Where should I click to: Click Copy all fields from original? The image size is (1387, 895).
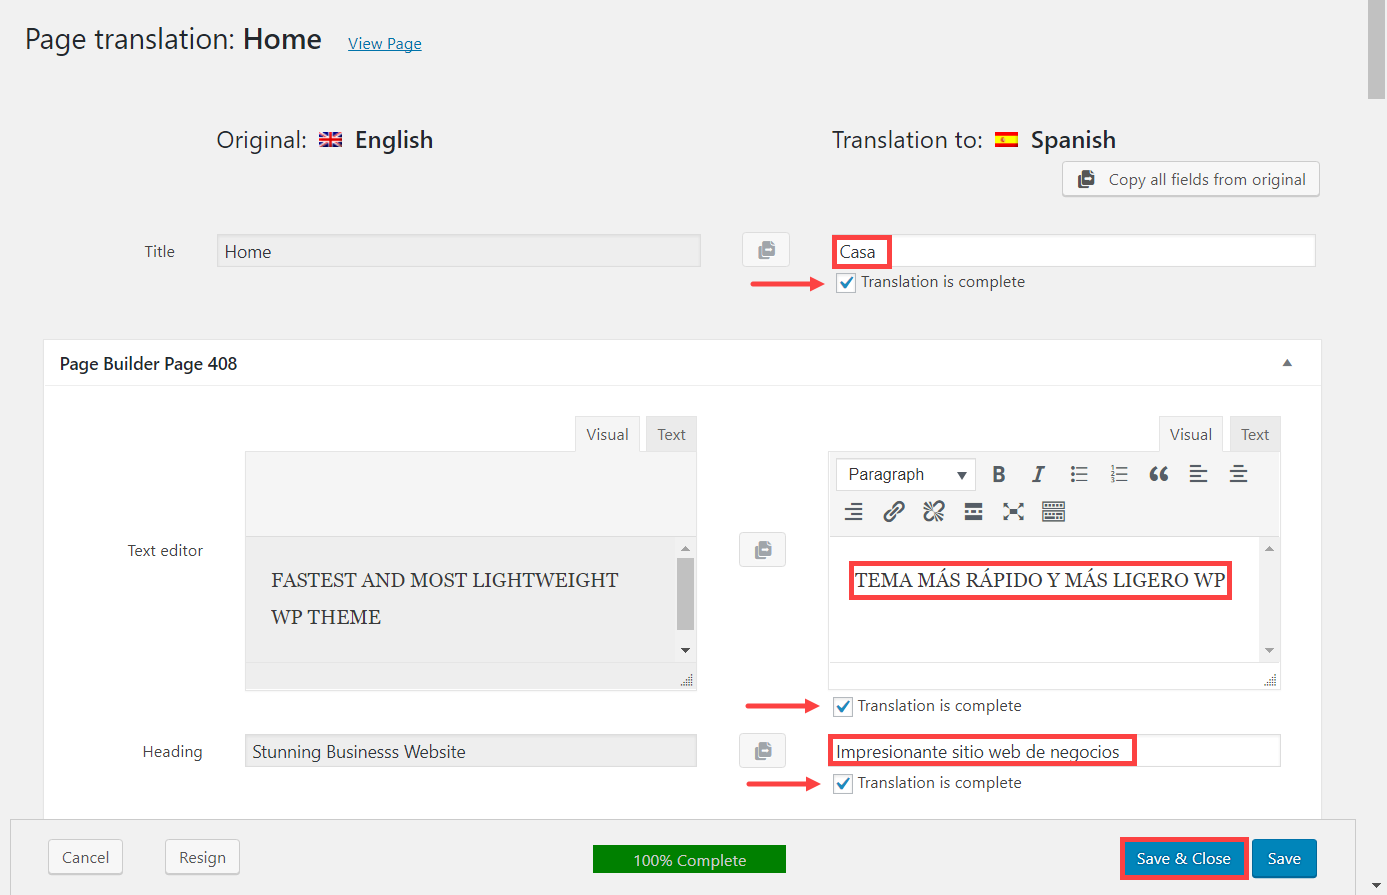tap(1191, 179)
